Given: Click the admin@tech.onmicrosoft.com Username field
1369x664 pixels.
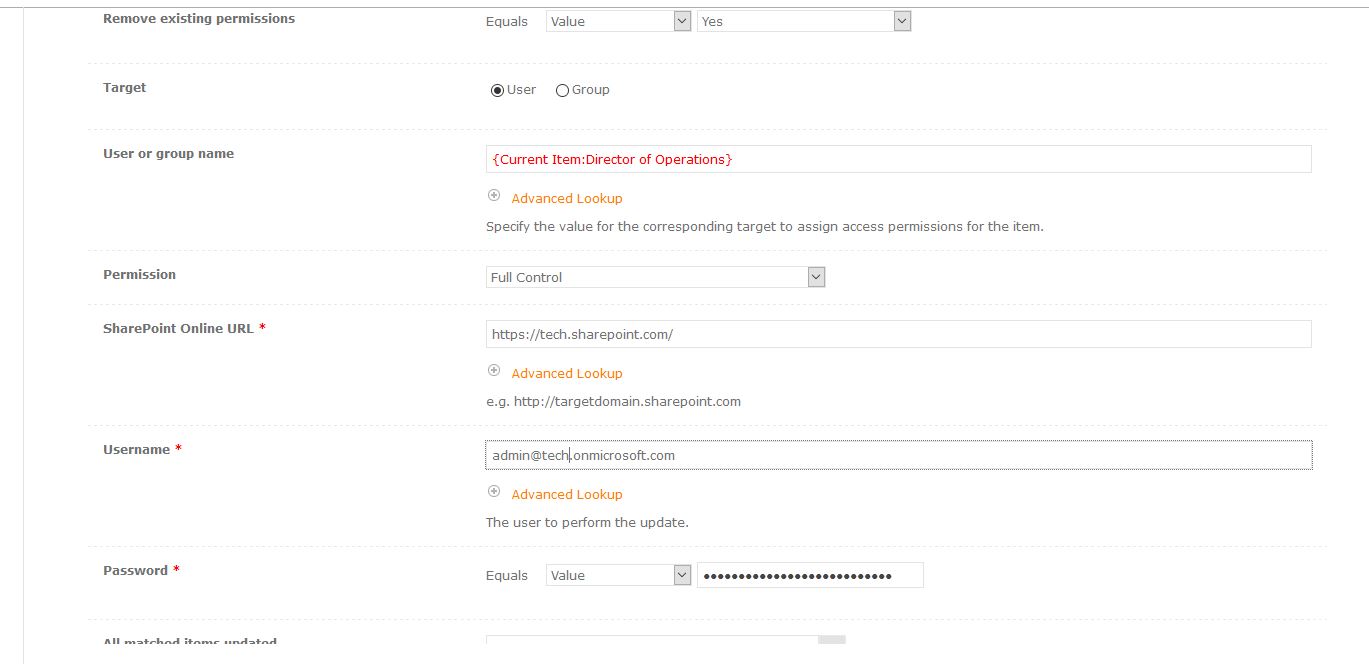Looking at the screenshot, I should click(897, 454).
